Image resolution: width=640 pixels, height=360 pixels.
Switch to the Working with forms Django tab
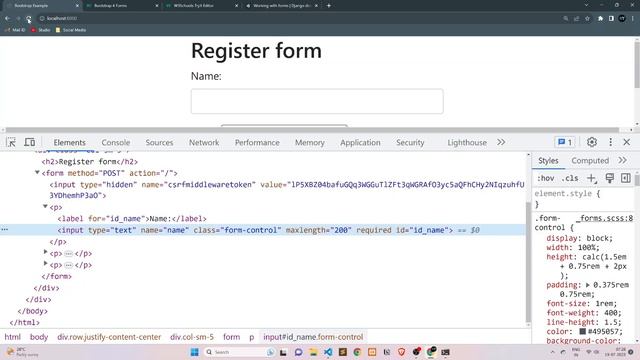[281, 6]
